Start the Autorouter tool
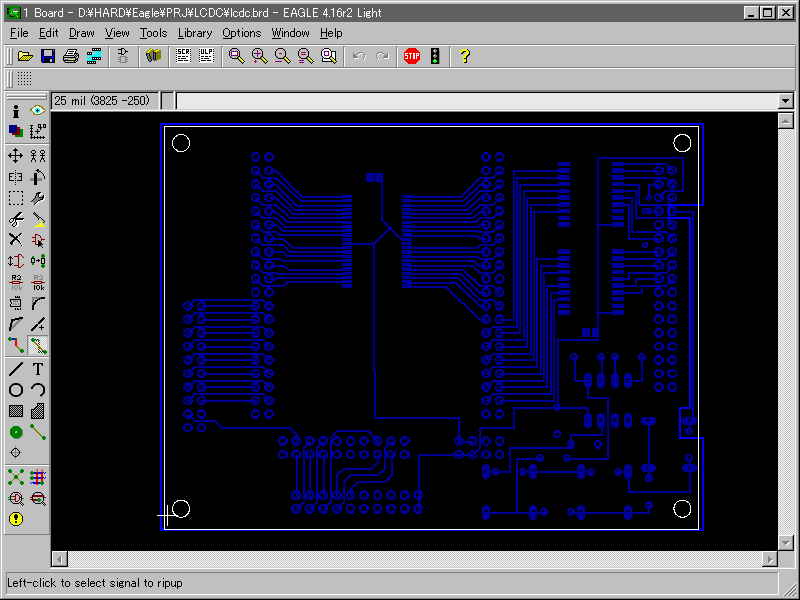This screenshot has height=600, width=800. (38, 477)
